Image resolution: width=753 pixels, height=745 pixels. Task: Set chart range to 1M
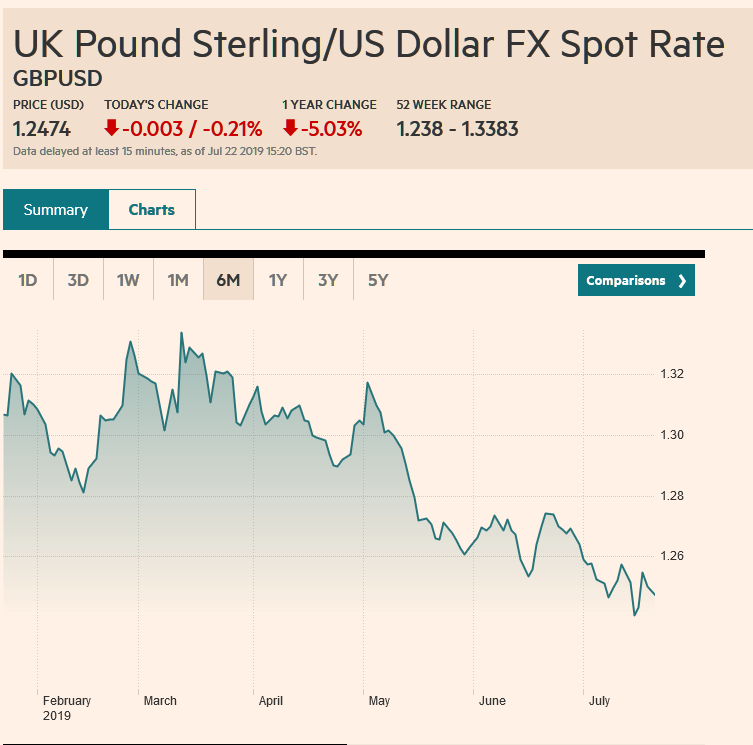(178, 281)
